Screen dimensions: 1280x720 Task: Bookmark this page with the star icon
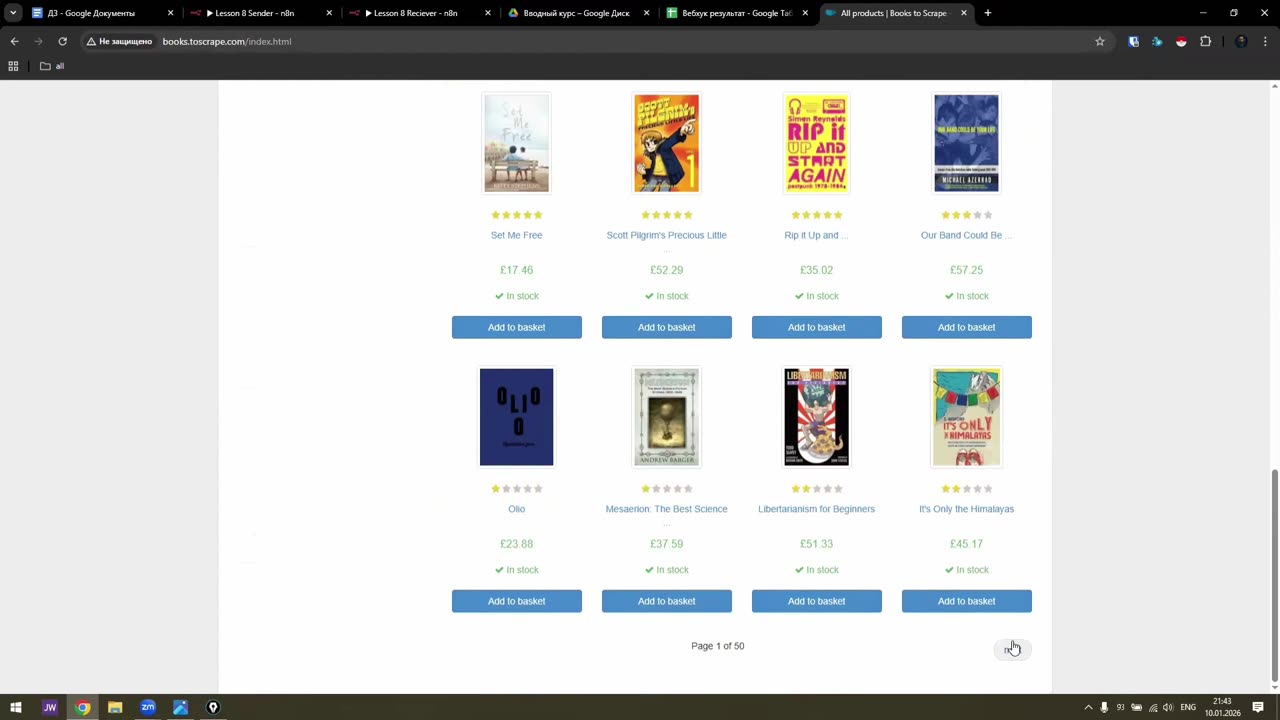tap(1100, 41)
